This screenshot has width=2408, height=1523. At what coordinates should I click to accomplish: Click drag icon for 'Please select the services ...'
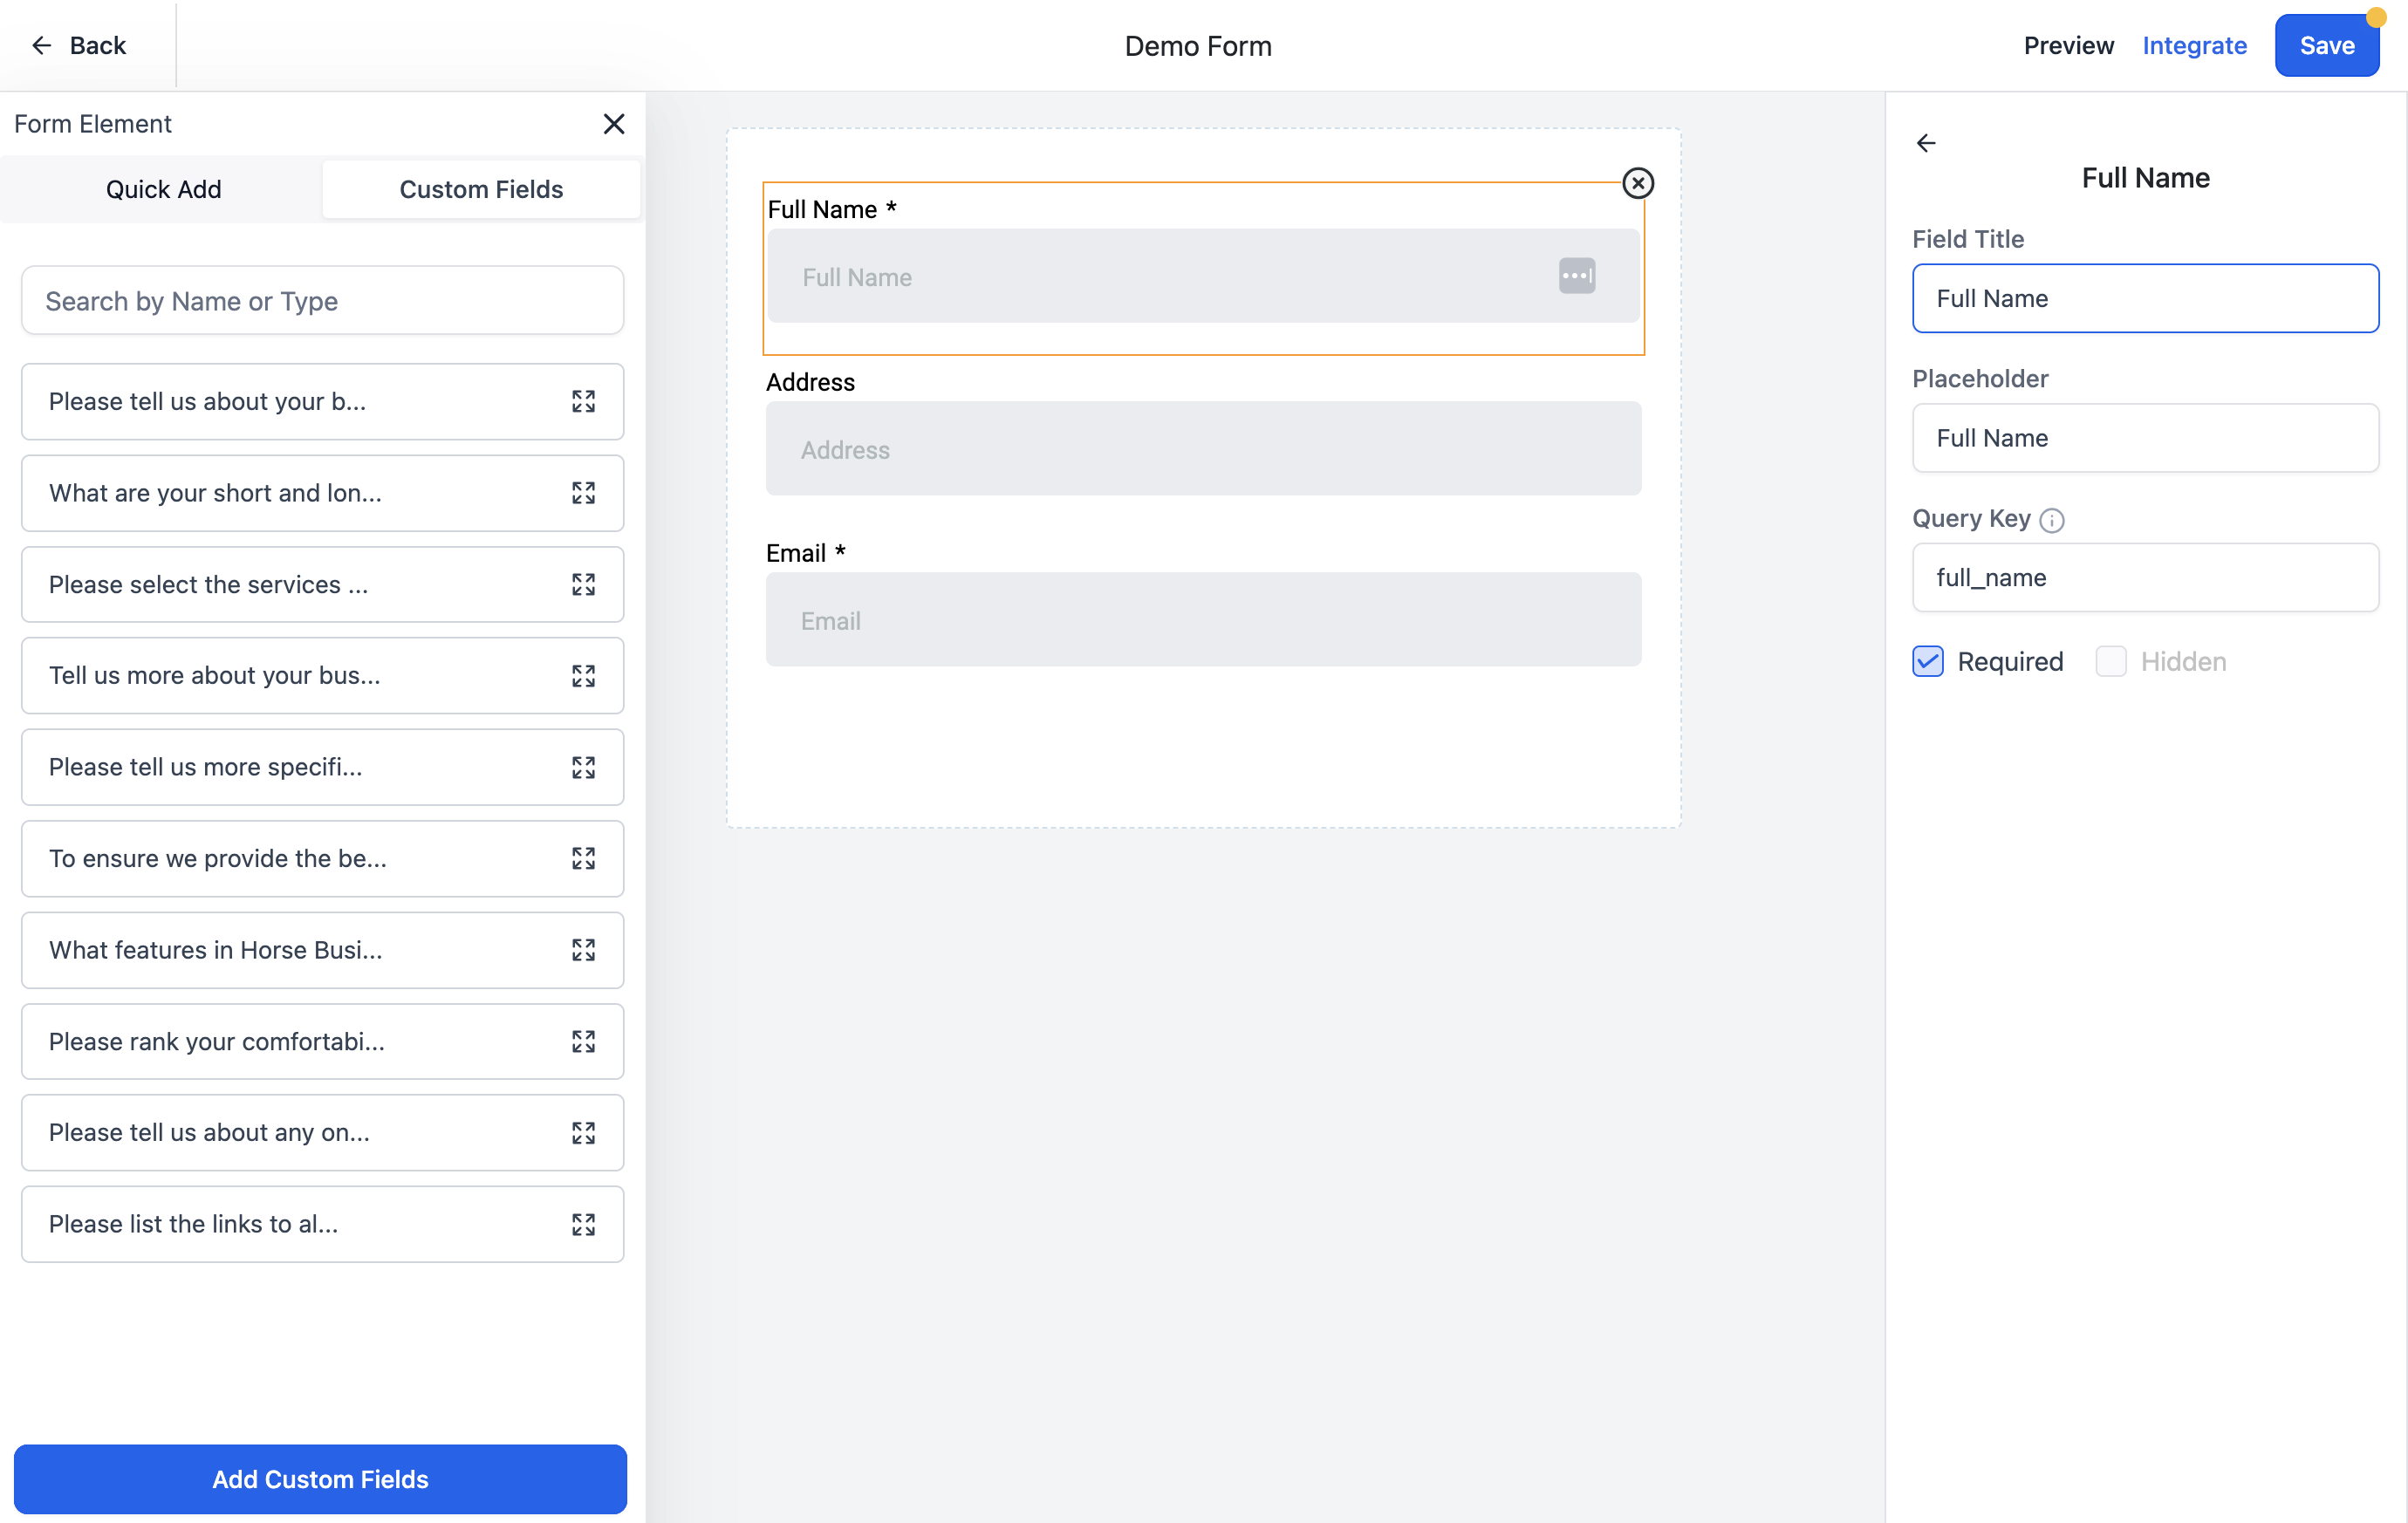point(583,585)
